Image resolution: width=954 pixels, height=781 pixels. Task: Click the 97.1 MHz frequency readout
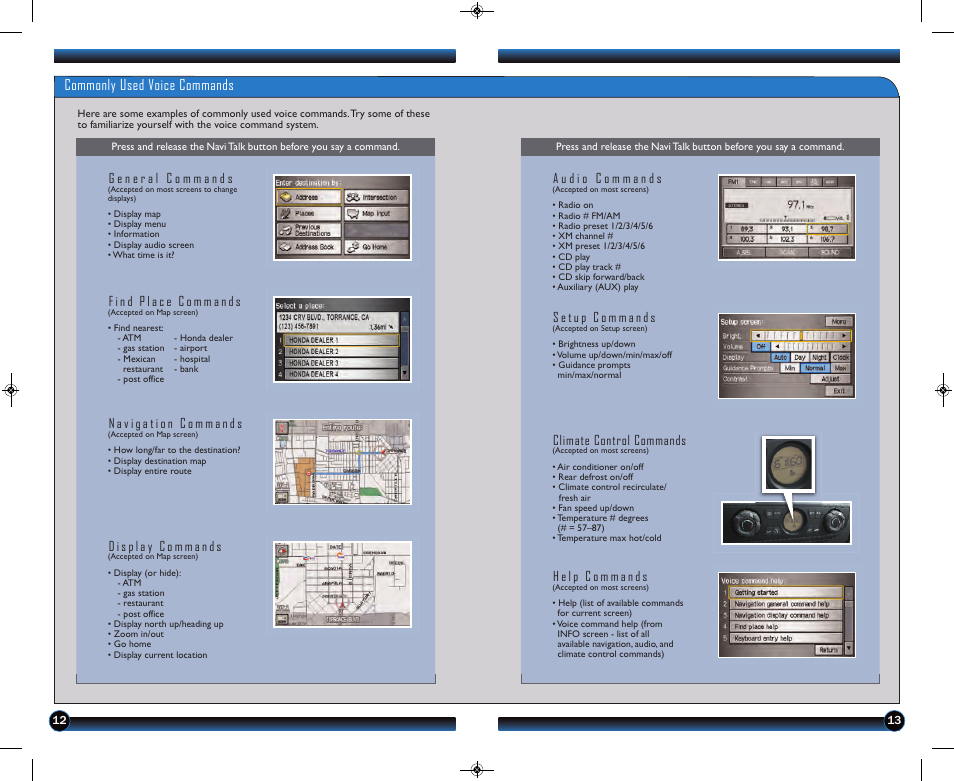pos(800,205)
